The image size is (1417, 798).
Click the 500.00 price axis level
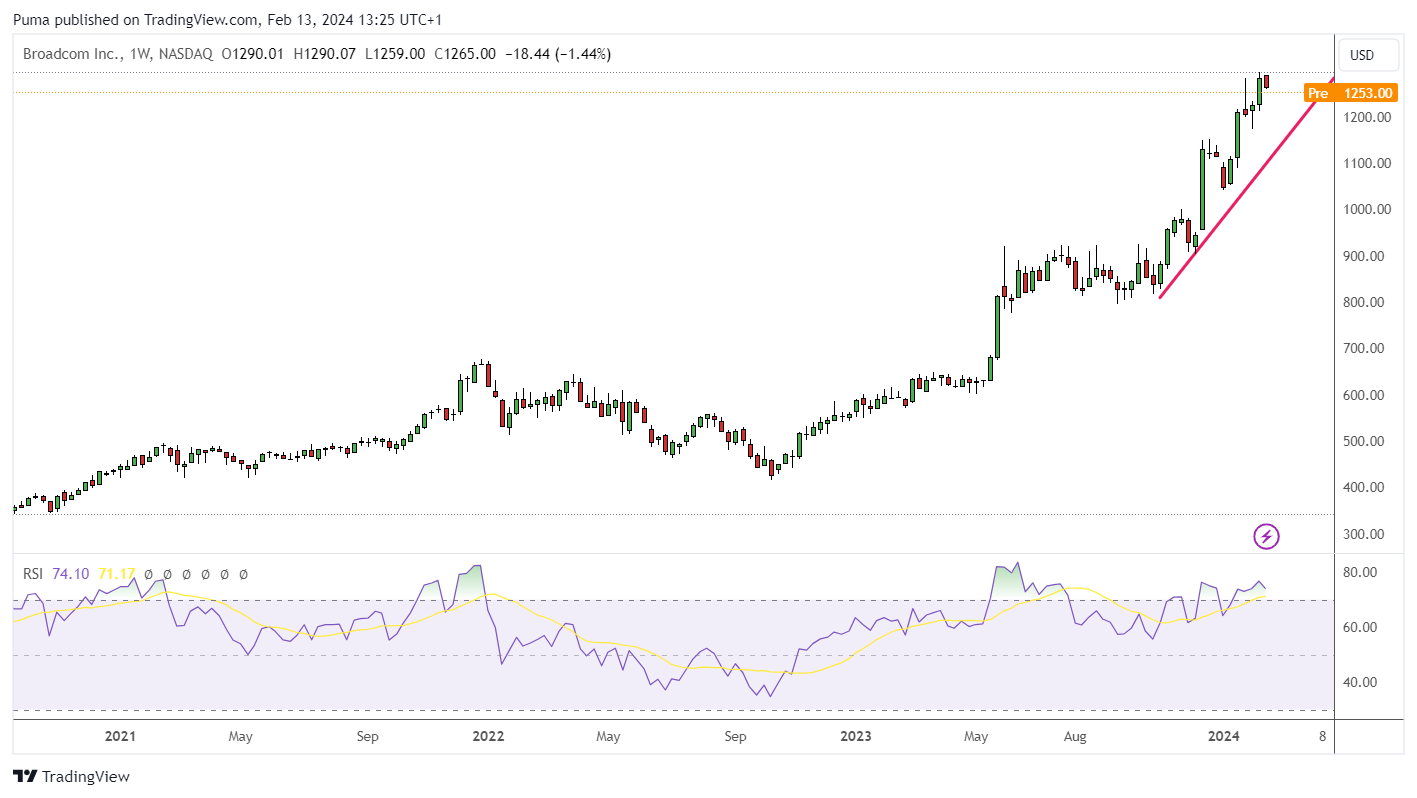click(x=1366, y=442)
